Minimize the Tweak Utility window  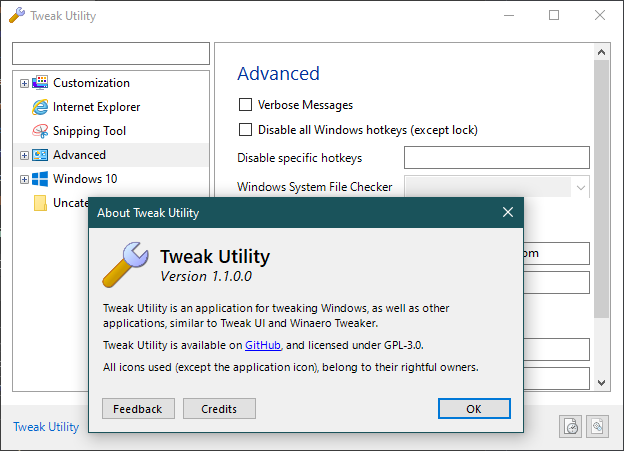509,16
